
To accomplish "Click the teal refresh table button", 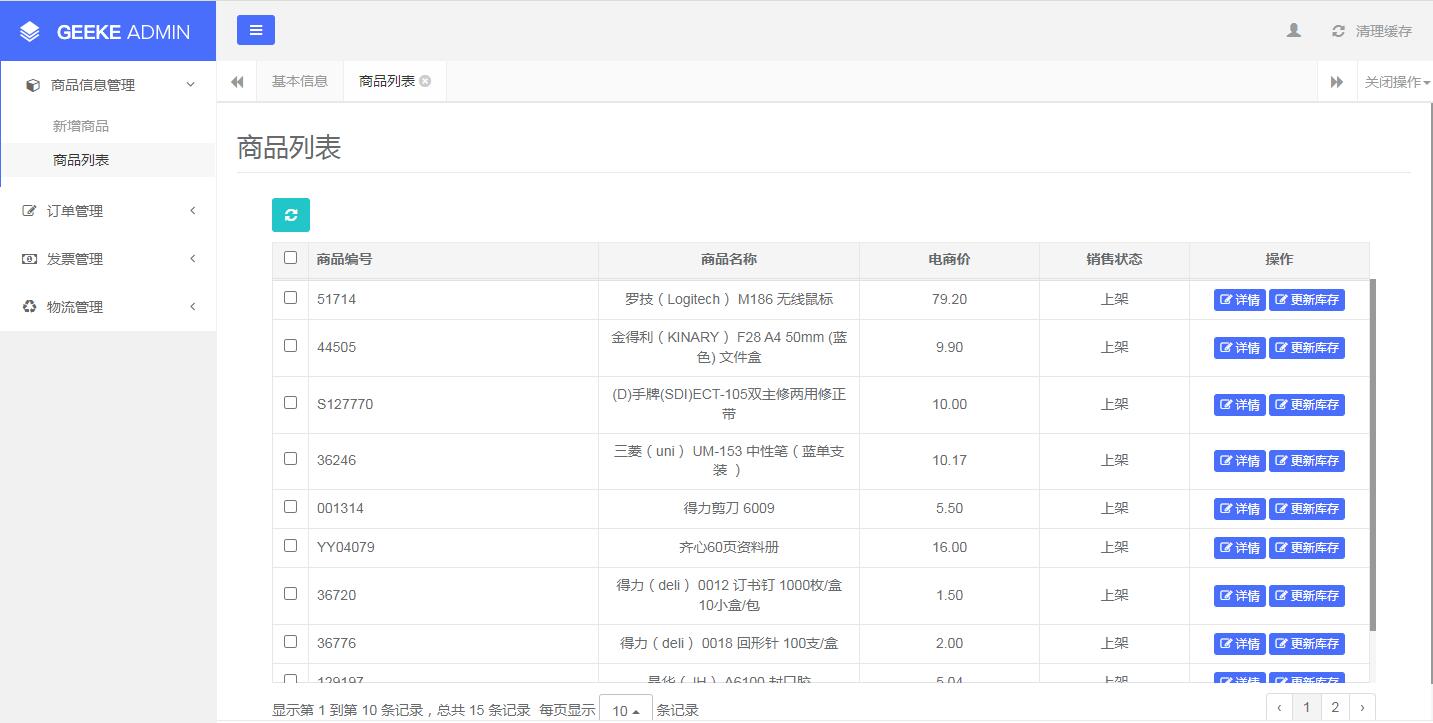I will coord(291,215).
